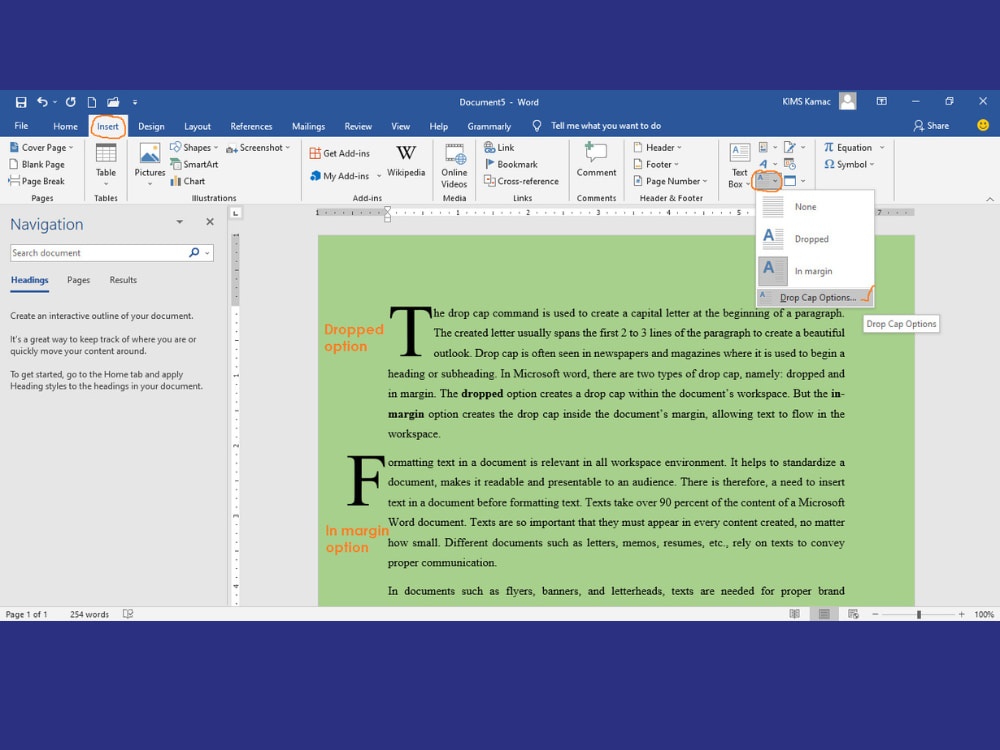The height and width of the screenshot is (750, 1000).
Task: Click the smiley feedback icon
Action: pos(983,125)
